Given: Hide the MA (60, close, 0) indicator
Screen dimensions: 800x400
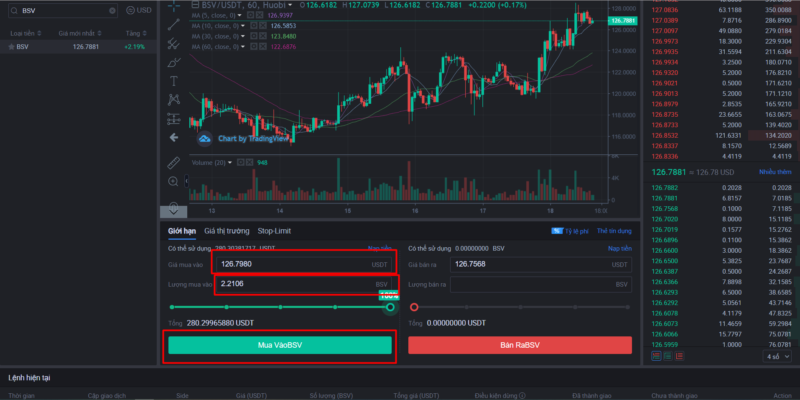Looking at the screenshot, I should point(254,47).
